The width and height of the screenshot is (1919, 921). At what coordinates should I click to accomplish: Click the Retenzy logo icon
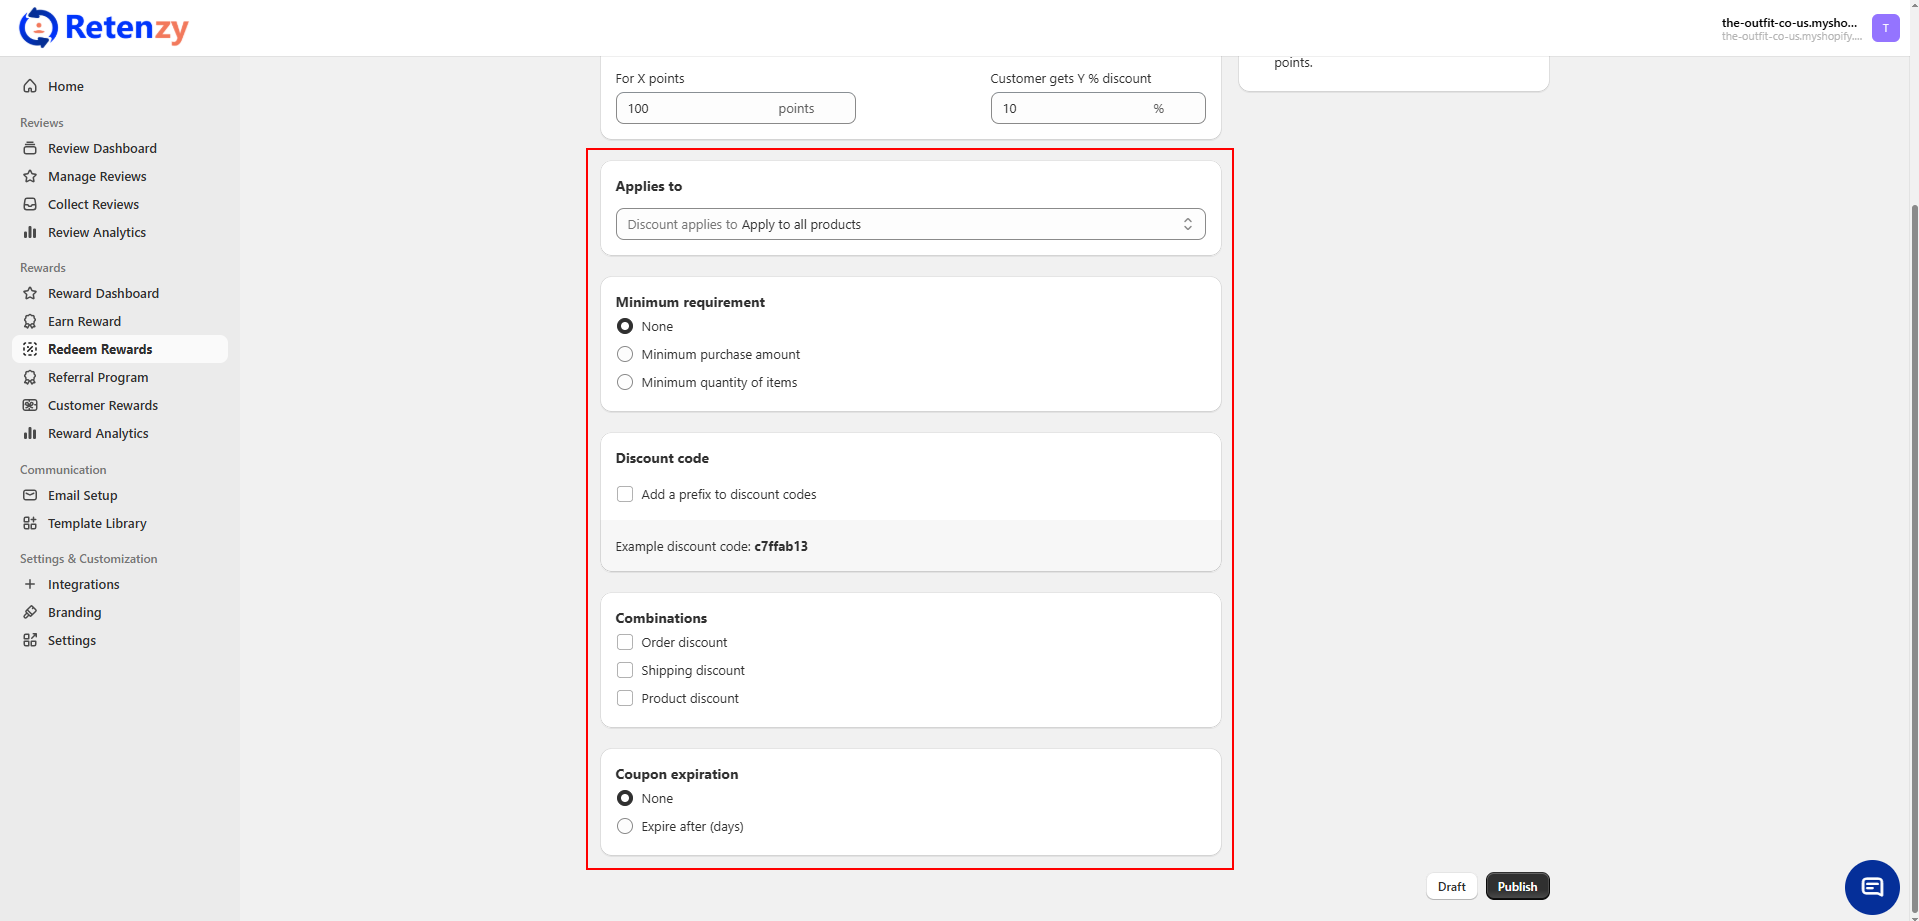click(38, 28)
